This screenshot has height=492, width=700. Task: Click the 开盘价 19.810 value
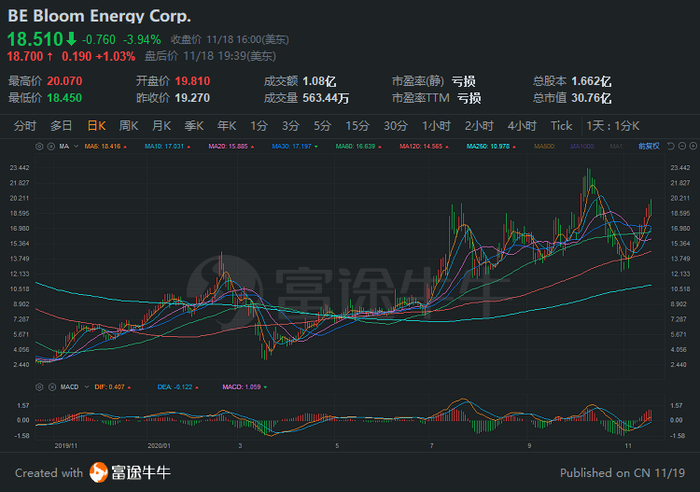192,81
